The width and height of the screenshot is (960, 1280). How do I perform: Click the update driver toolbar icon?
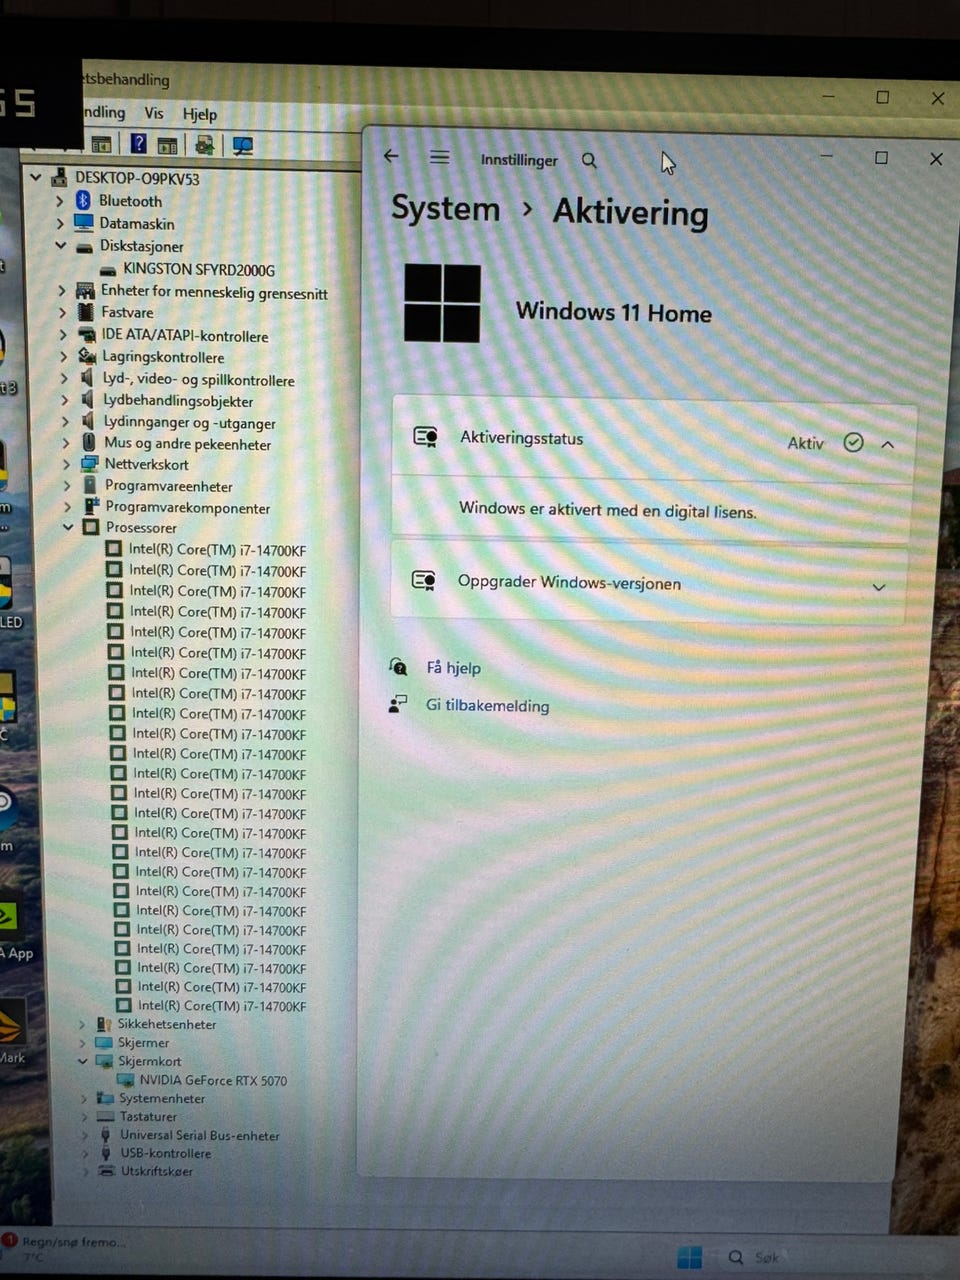[x=205, y=145]
